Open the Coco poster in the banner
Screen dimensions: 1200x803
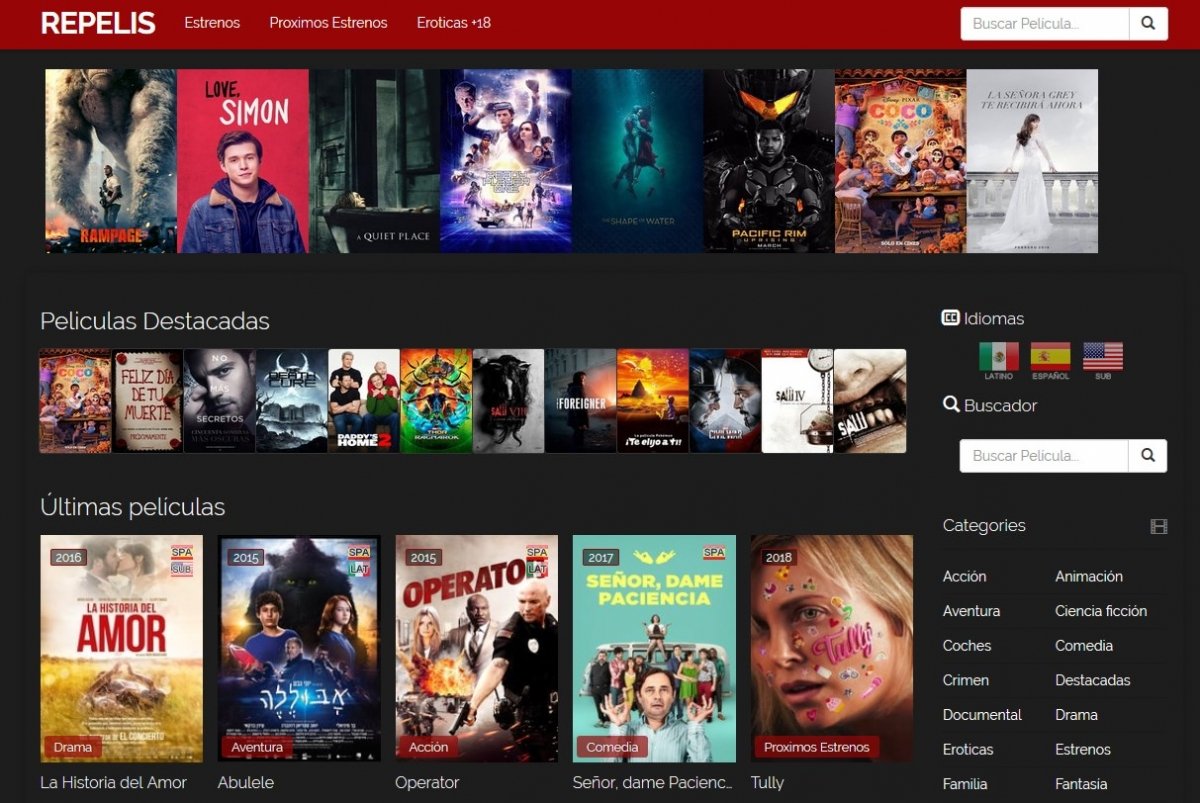pyautogui.click(x=900, y=161)
